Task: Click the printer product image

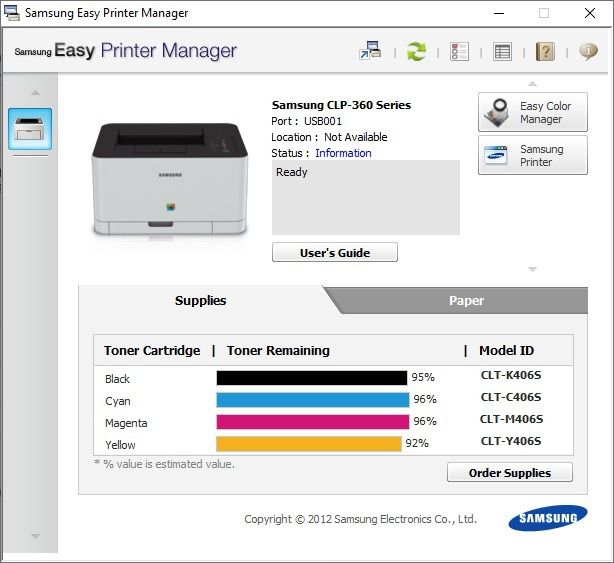Action: (x=170, y=179)
